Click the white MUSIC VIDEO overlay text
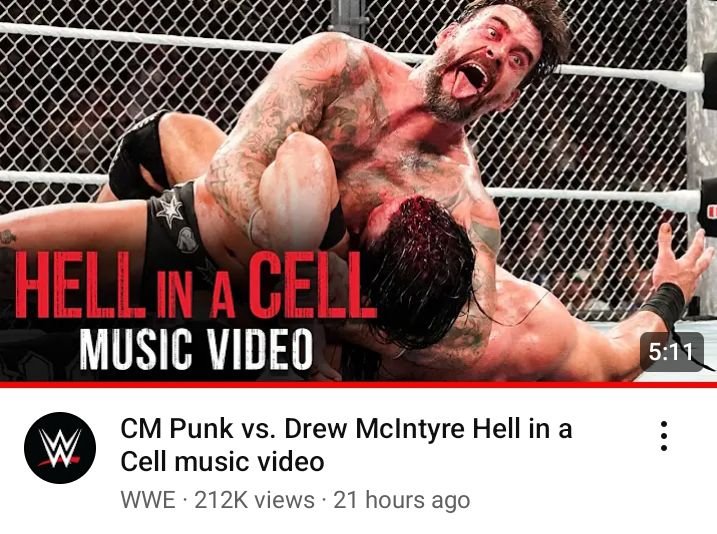 (197, 348)
